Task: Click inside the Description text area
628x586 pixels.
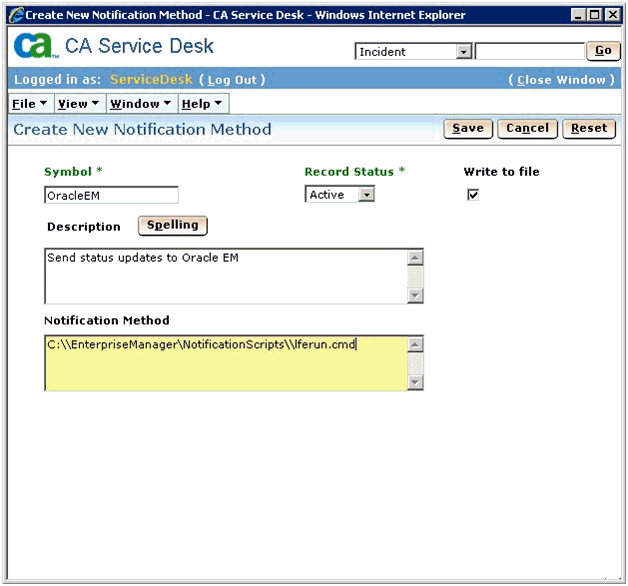Action: [x=226, y=276]
